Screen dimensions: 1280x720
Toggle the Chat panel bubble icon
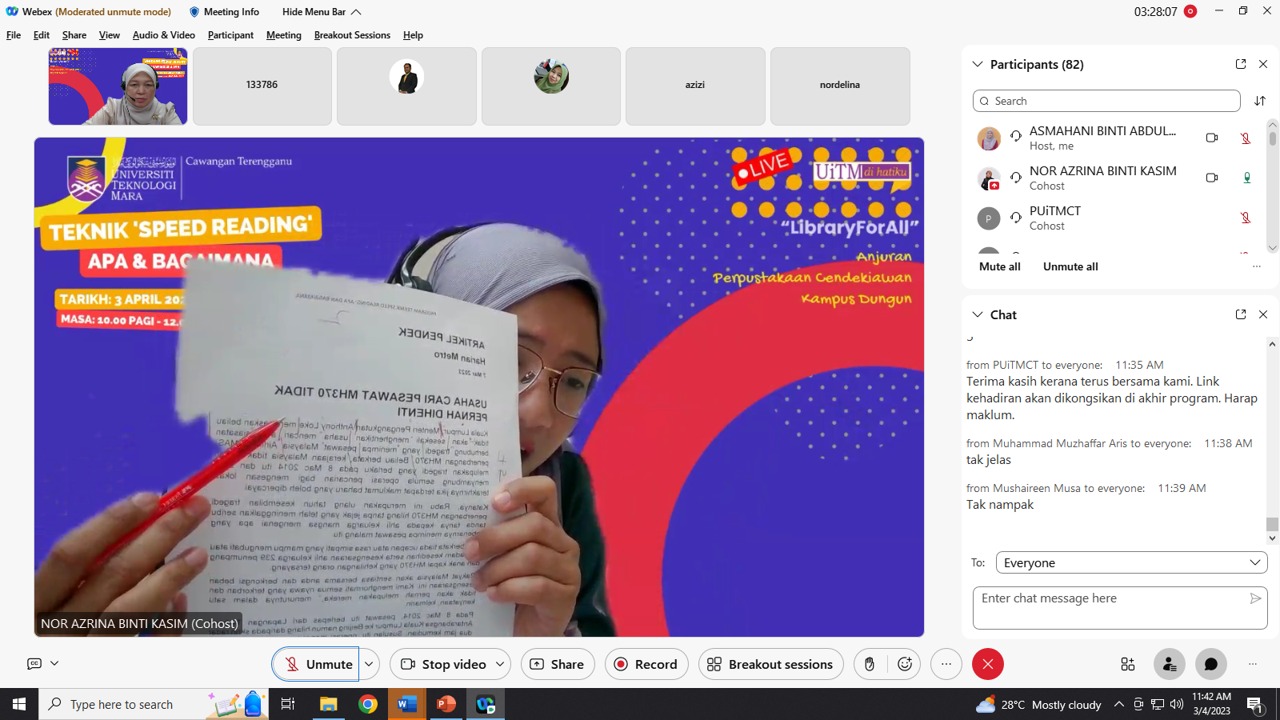pos(1211,664)
